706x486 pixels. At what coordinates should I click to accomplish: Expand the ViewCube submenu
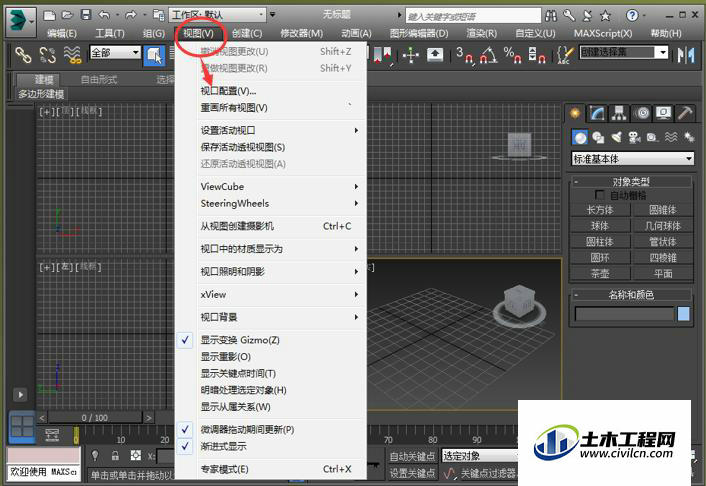coord(270,186)
